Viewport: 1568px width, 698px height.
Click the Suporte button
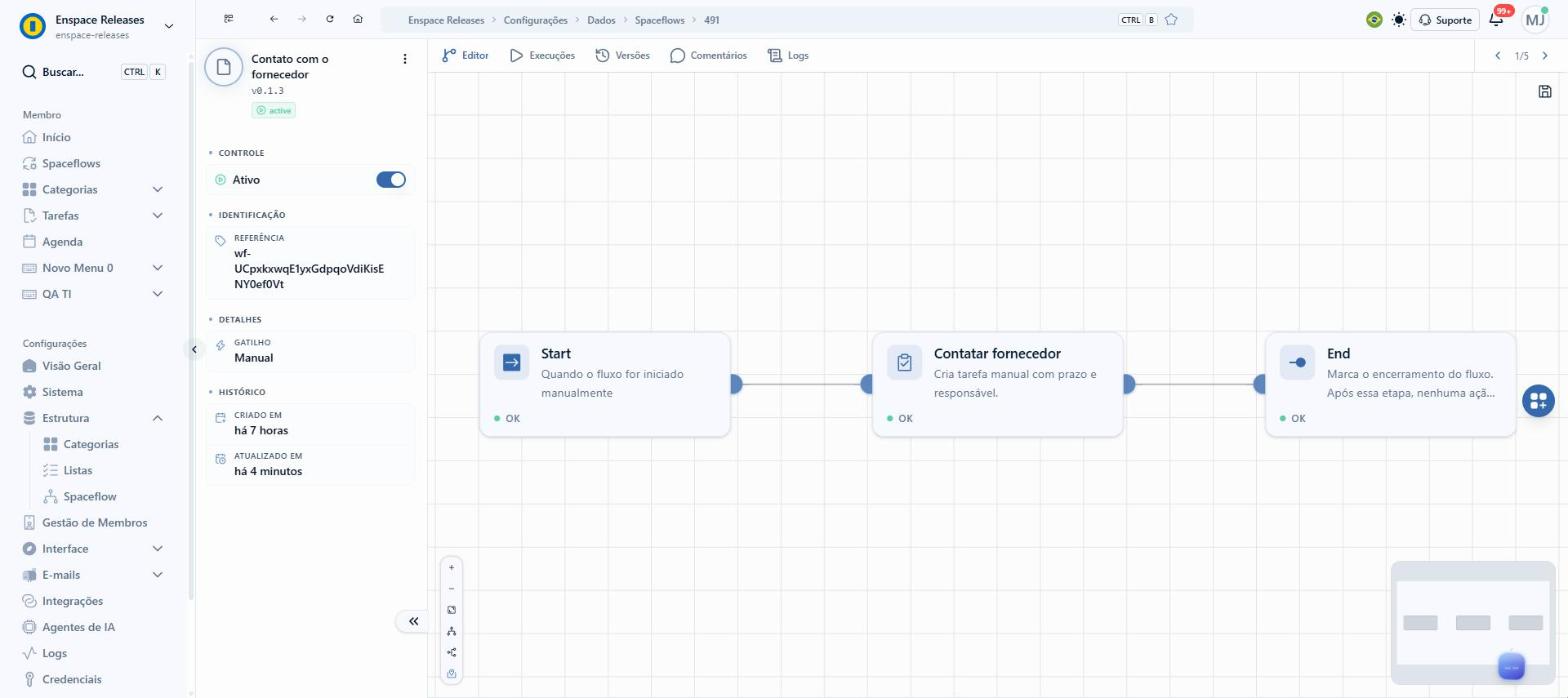(1445, 20)
